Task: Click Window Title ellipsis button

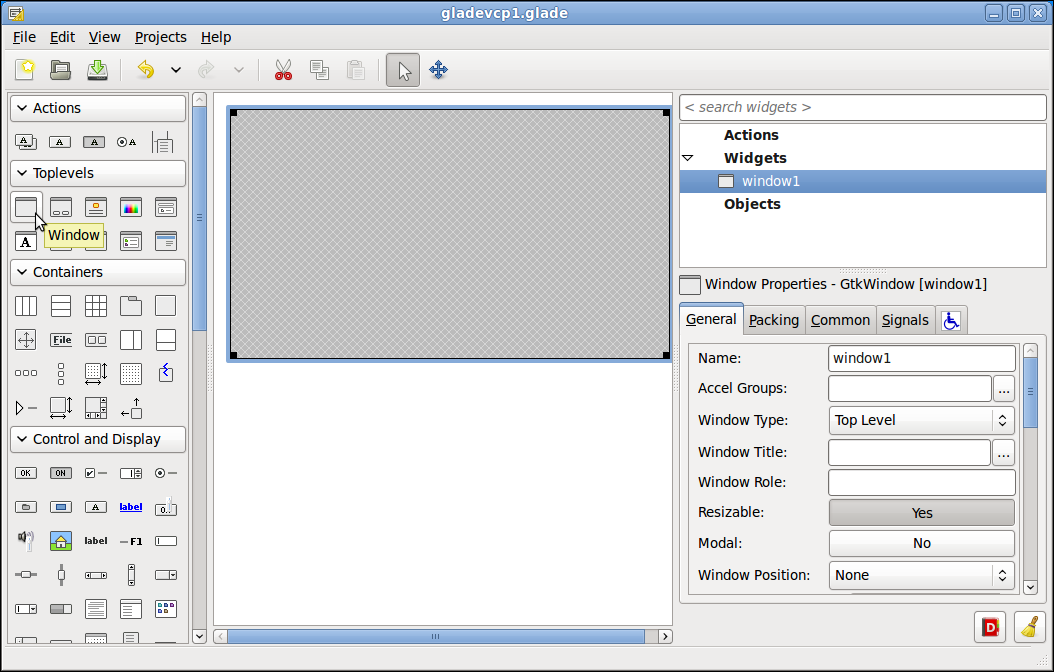Action: [x=1003, y=453]
